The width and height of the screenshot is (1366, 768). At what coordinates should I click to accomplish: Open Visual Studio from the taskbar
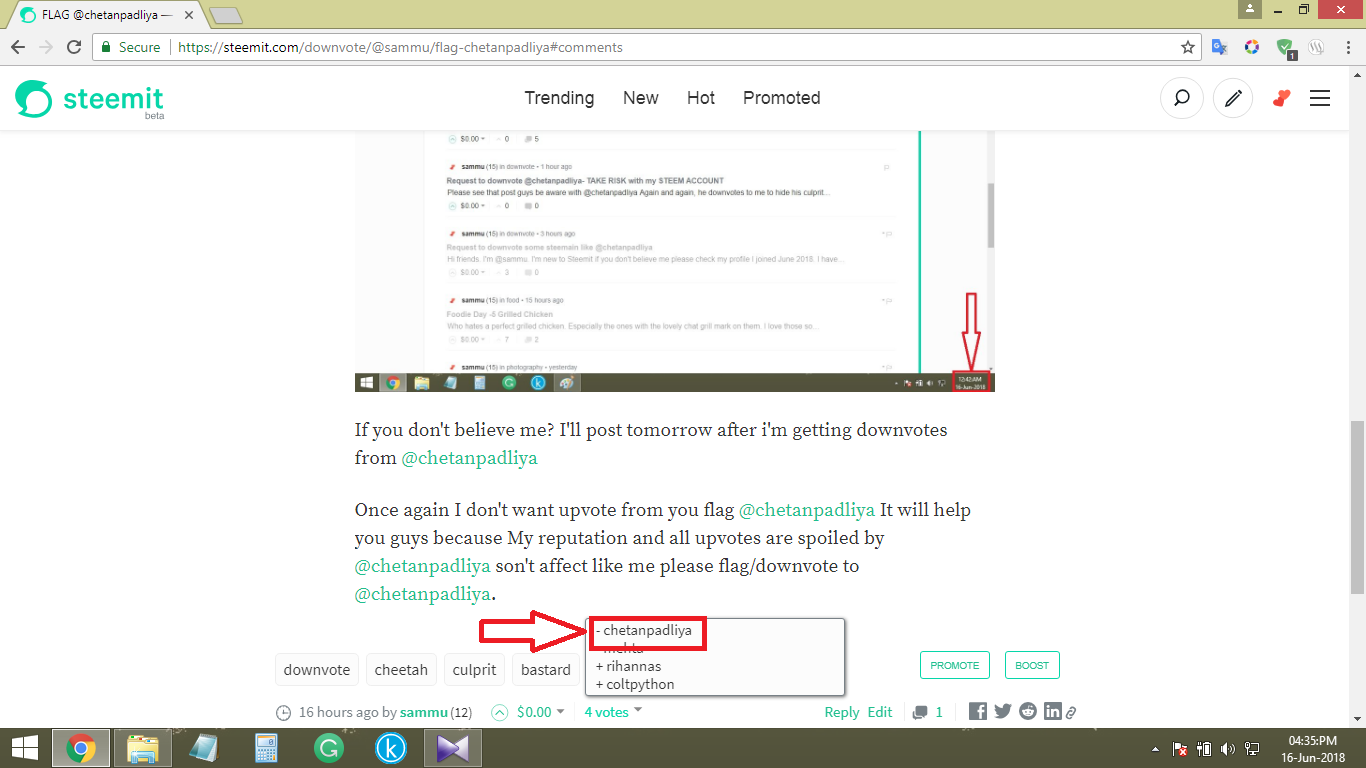click(x=452, y=747)
